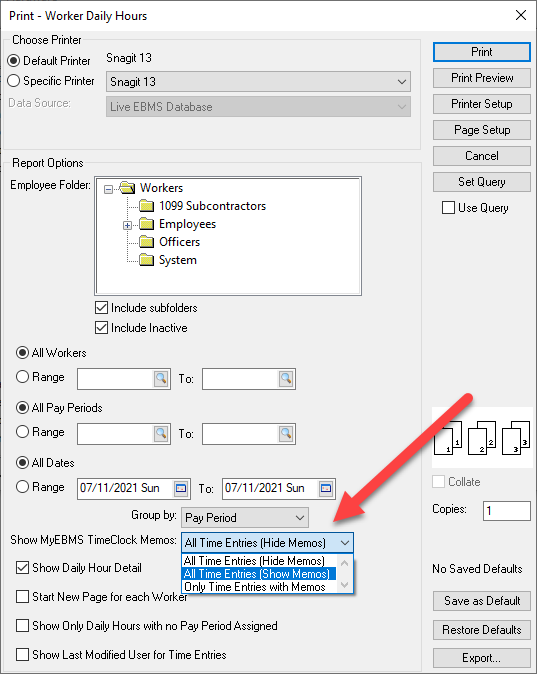Open calendar picker for end date
The width and height of the screenshot is (537, 674).
tap(326, 489)
